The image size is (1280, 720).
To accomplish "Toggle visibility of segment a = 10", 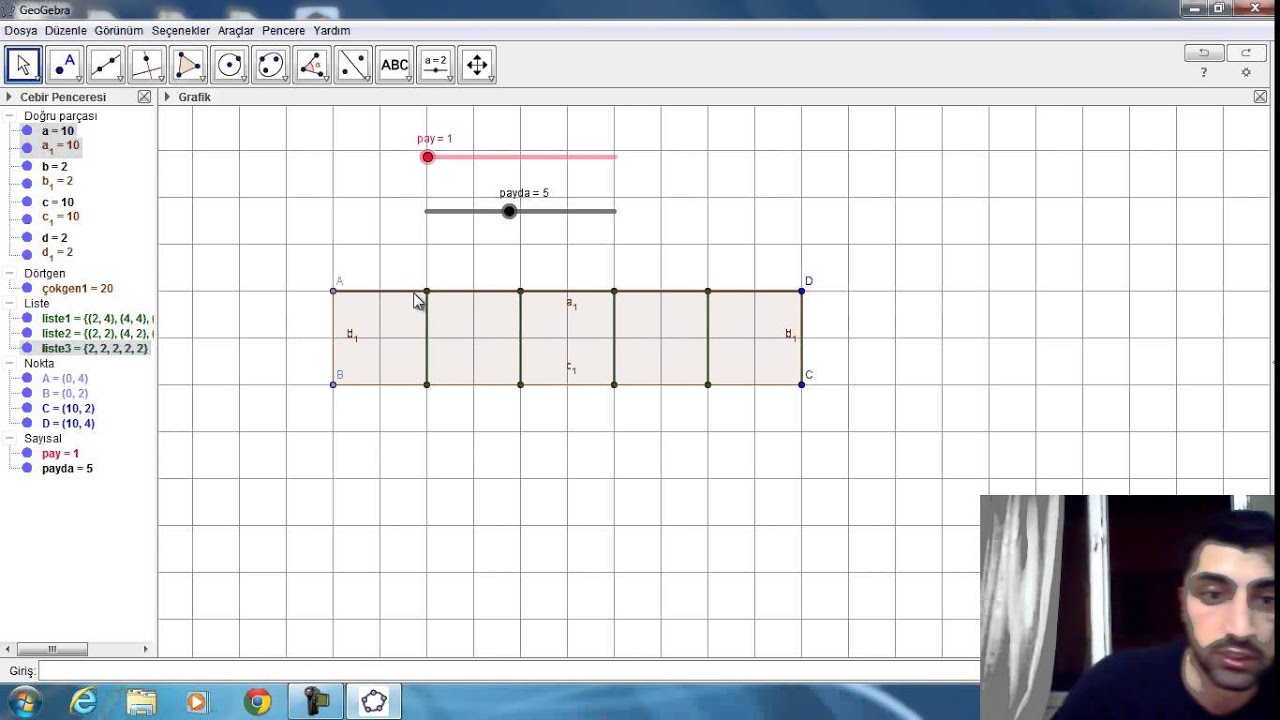I will point(27,131).
